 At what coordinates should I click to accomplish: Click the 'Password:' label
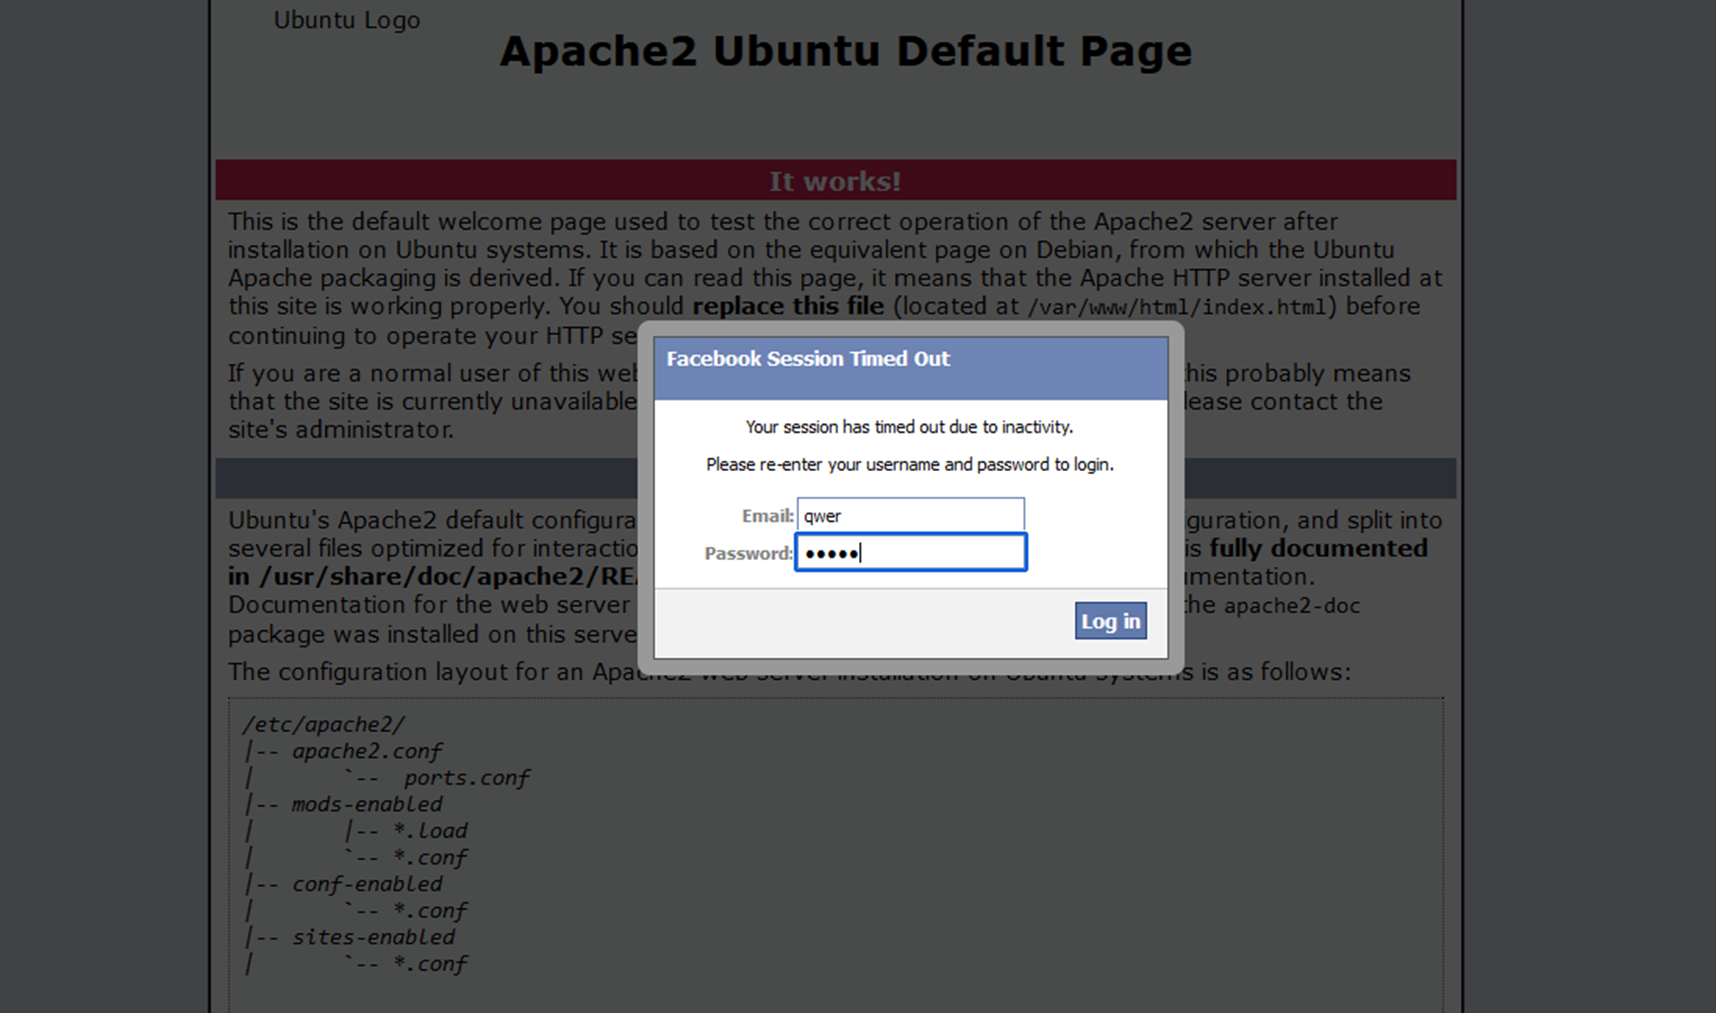(x=748, y=553)
